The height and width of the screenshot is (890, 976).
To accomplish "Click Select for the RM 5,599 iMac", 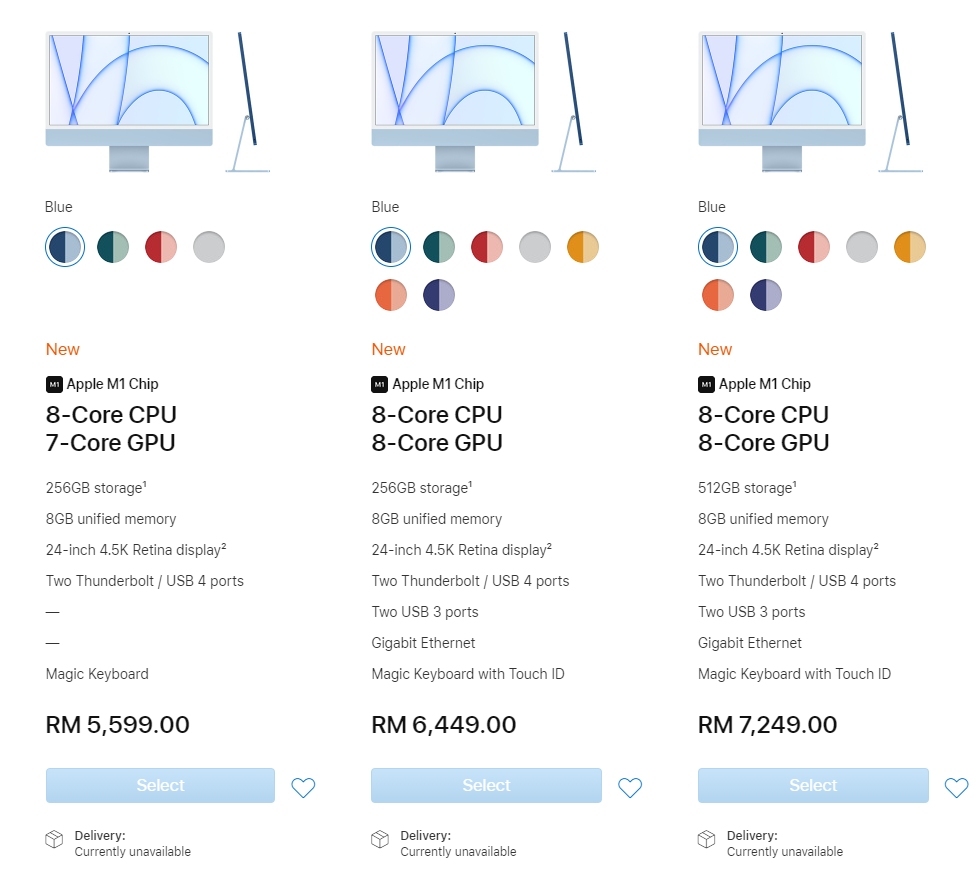I will [159, 785].
